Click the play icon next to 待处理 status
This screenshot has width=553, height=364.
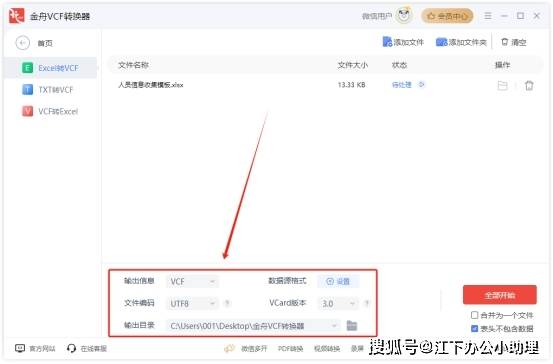point(421,85)
